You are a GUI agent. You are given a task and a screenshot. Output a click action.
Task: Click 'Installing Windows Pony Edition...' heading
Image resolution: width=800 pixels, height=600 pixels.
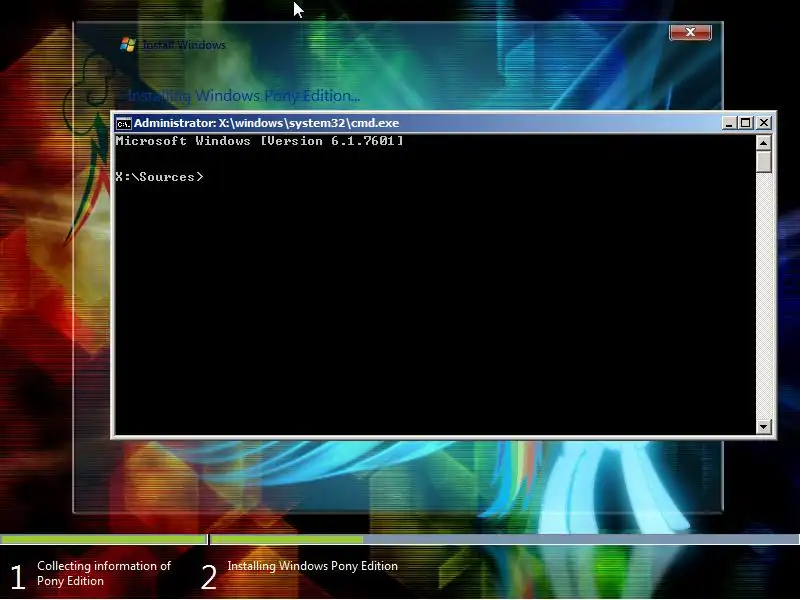click(244, 95)
